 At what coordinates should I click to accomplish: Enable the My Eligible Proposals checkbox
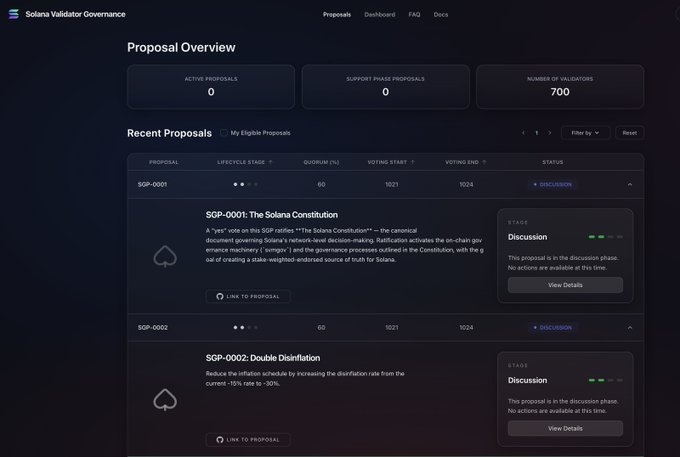pyautogui.click(x=224, y=133)
